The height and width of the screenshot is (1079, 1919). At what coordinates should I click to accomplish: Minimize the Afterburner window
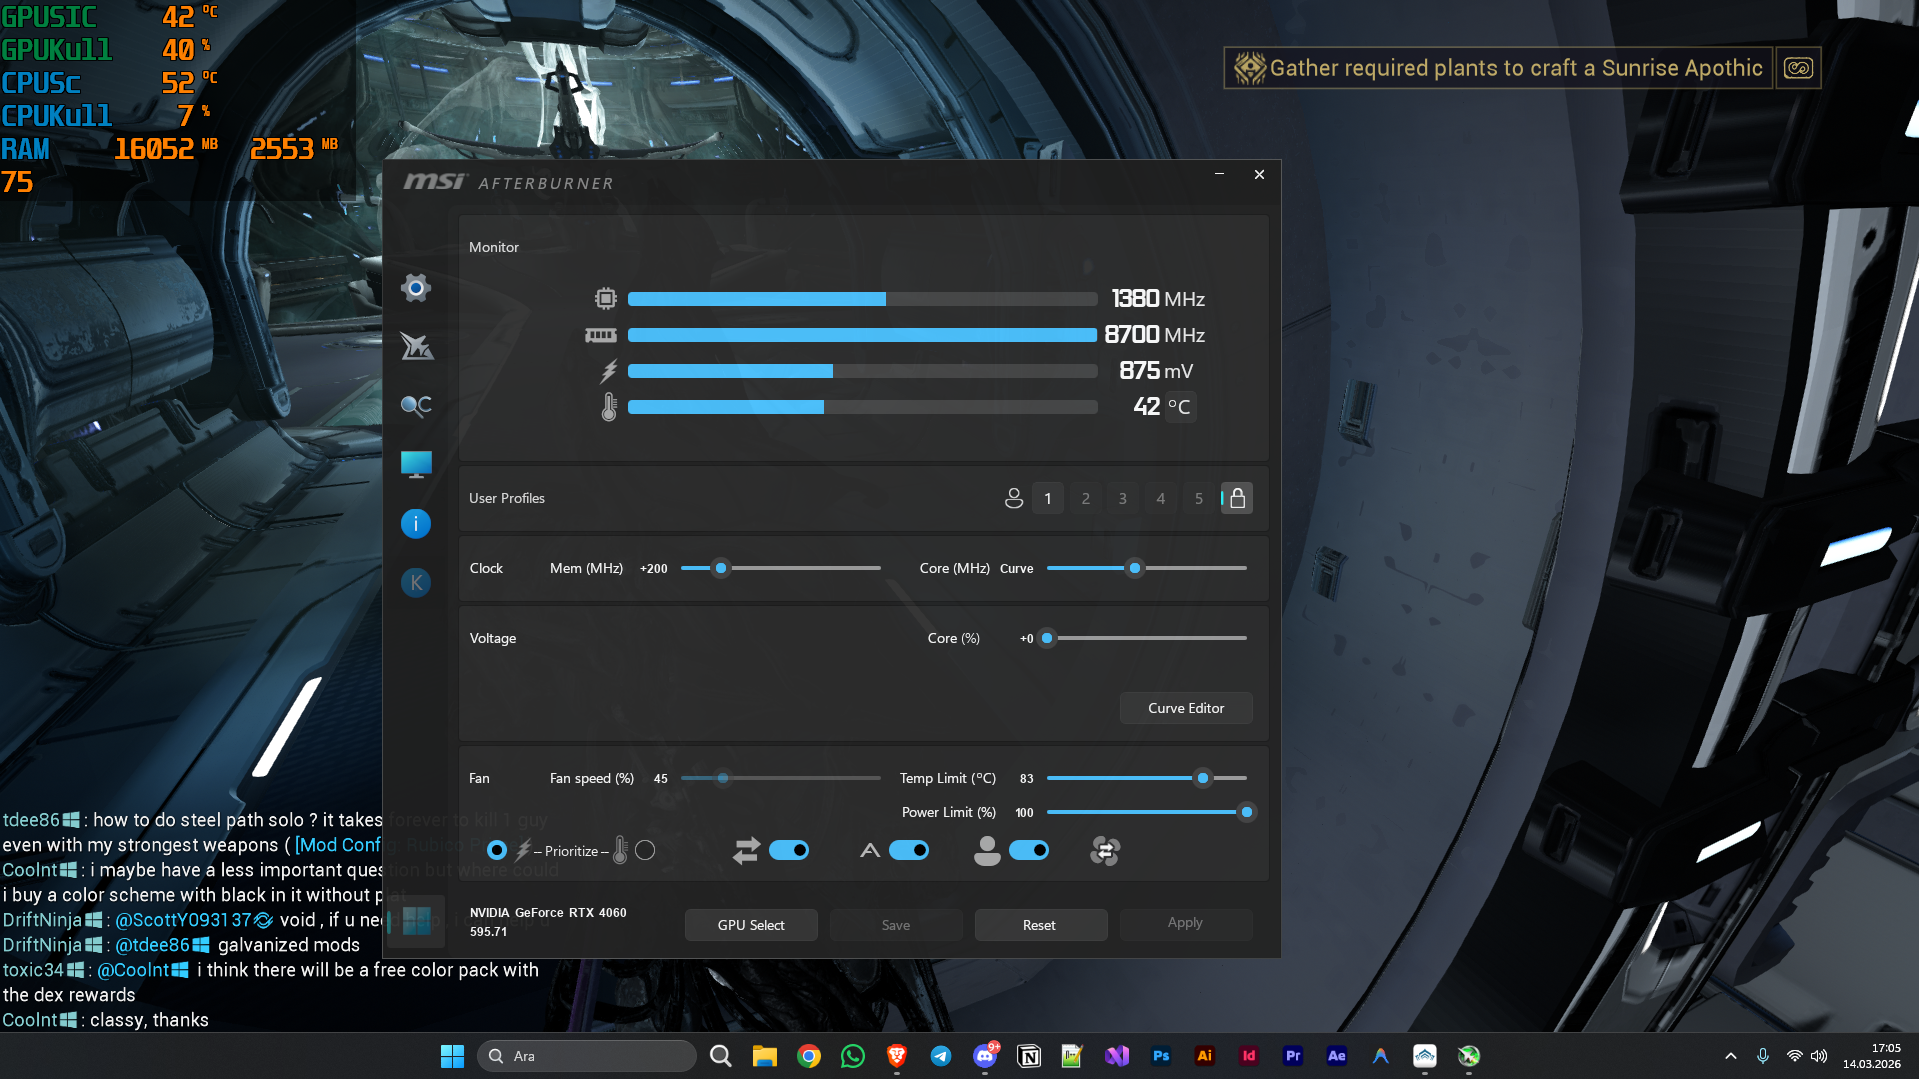pyautogui.click(x=1219, y=174)
